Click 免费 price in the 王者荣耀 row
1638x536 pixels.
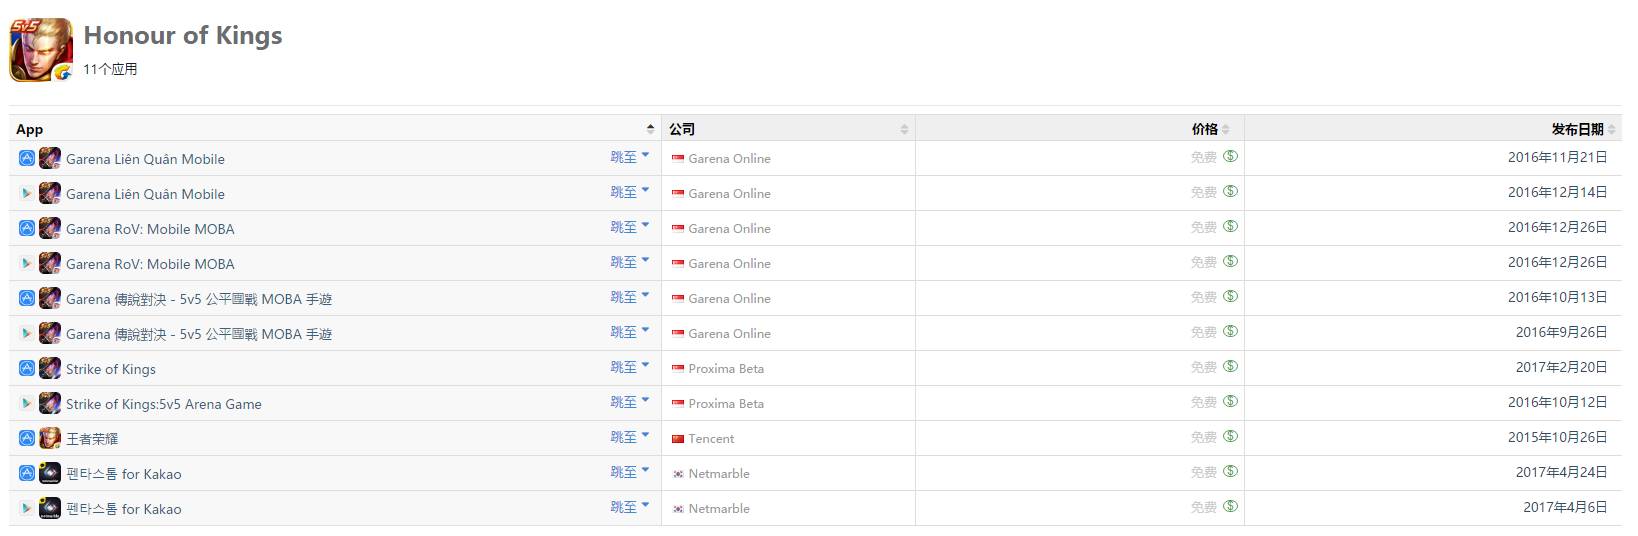point(1204,437)
